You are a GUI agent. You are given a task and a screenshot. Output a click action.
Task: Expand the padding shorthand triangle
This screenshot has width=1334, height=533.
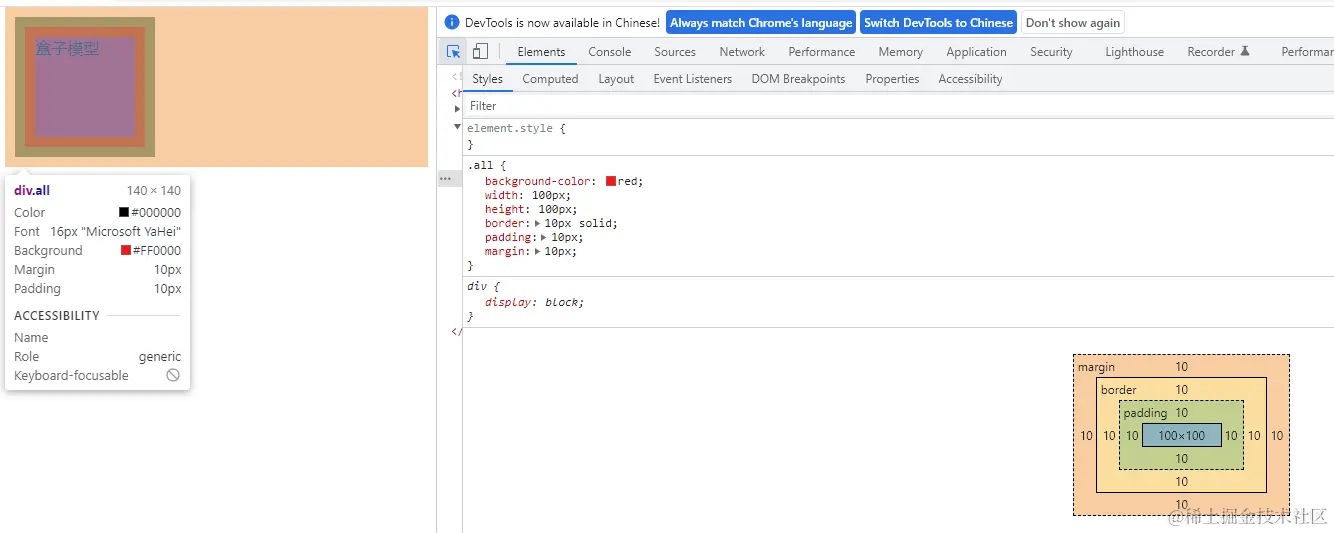[x=544, y=237]
